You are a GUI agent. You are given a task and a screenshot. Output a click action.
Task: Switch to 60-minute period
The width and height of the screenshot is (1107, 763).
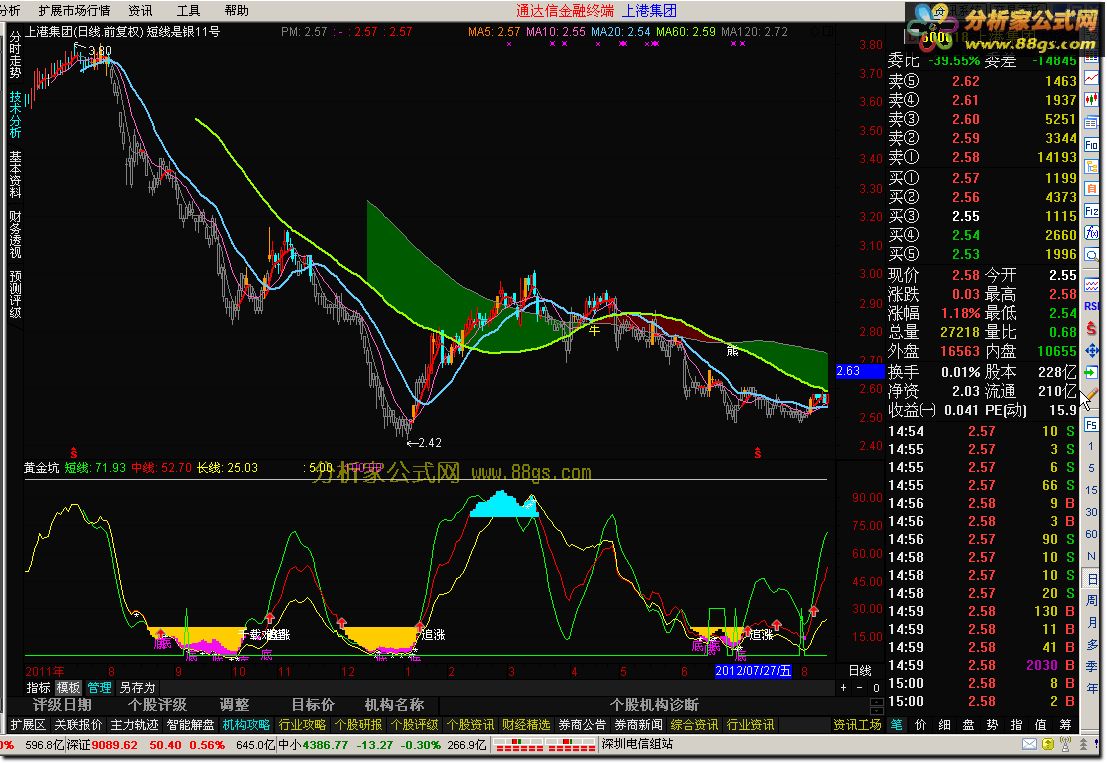1091,534
